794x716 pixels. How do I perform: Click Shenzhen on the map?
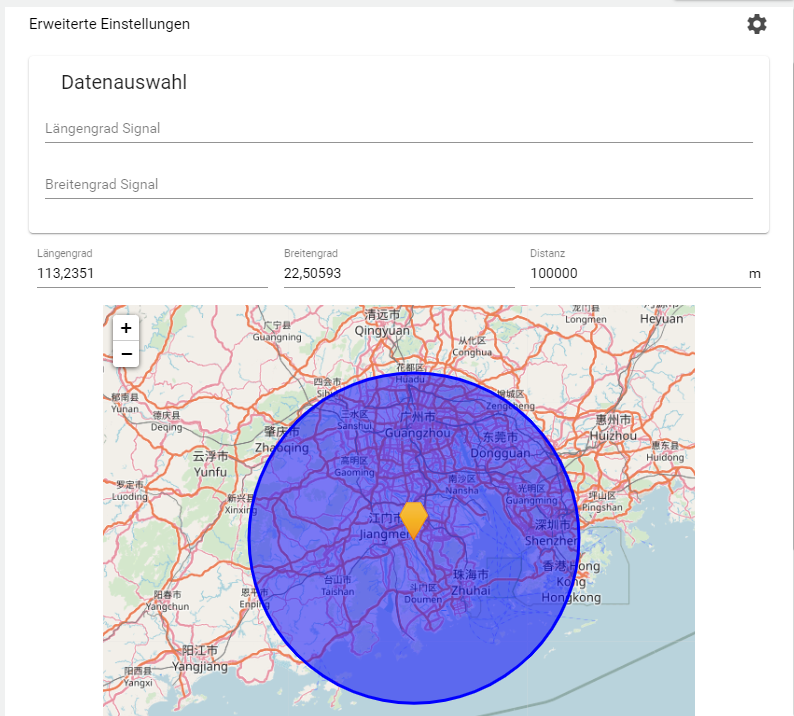(x=551, y=541)
